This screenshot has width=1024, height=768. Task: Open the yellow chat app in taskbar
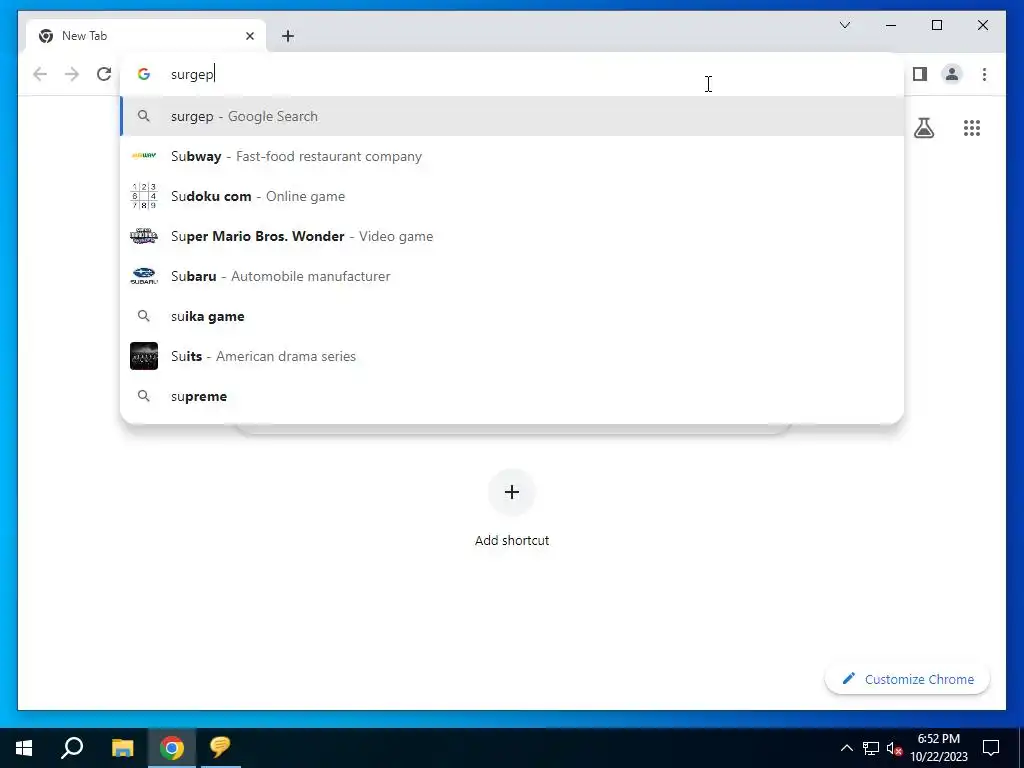(x=220, y=748)
